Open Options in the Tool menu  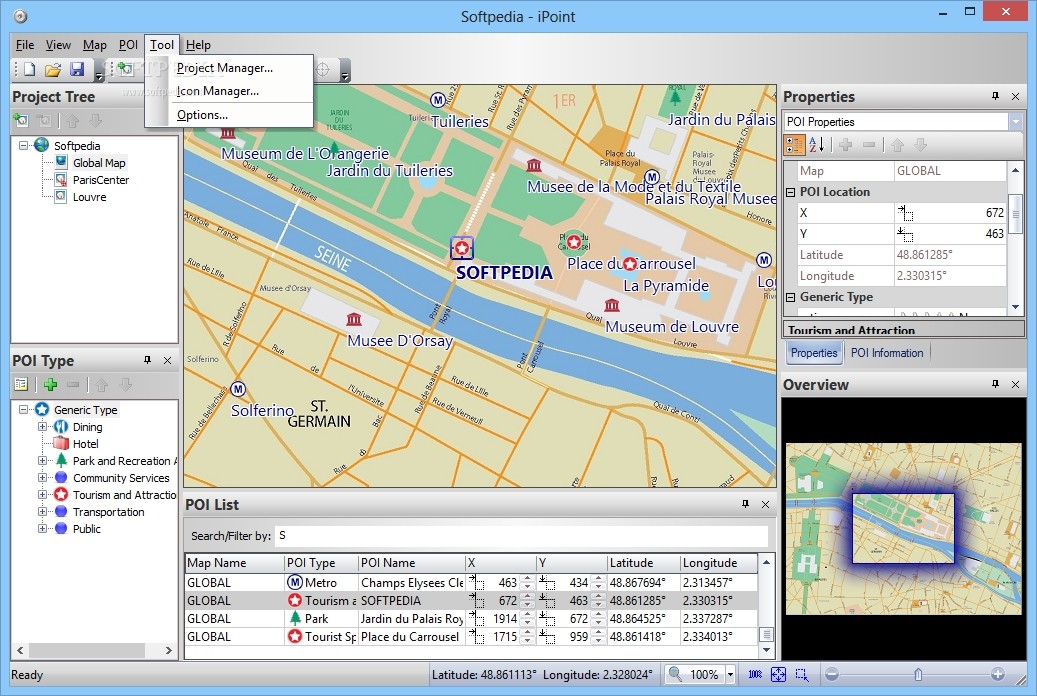tap(202, 115)
